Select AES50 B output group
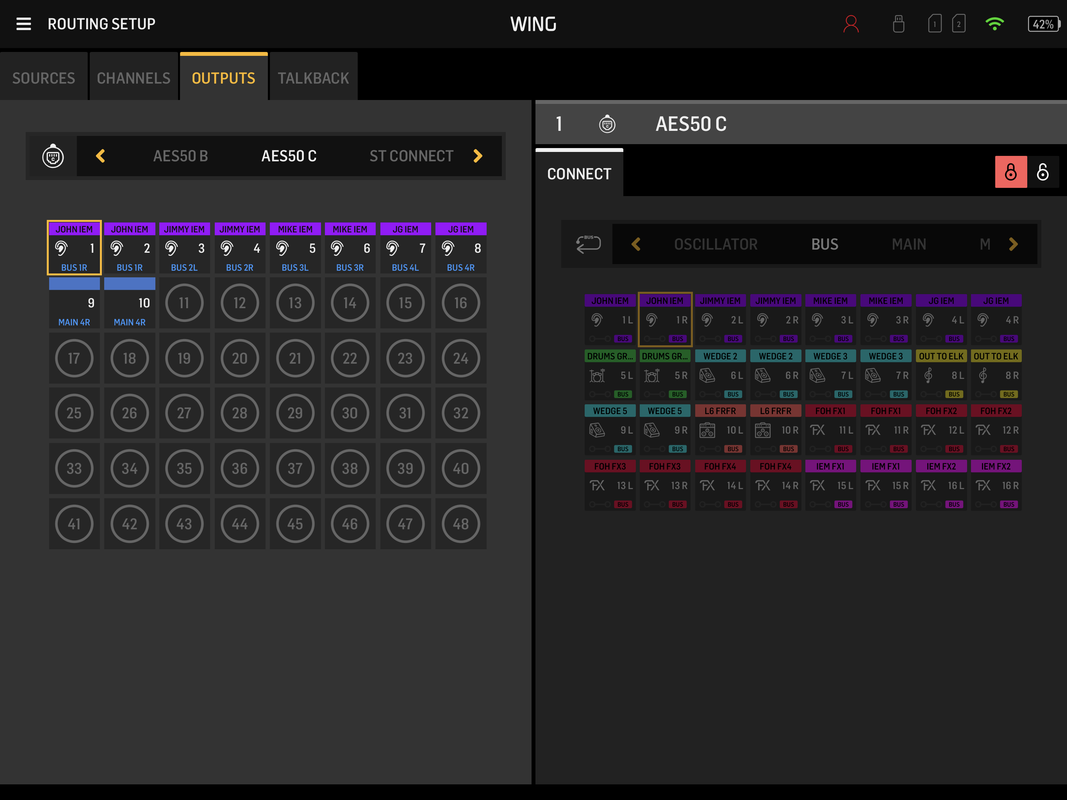 [180, 156]
